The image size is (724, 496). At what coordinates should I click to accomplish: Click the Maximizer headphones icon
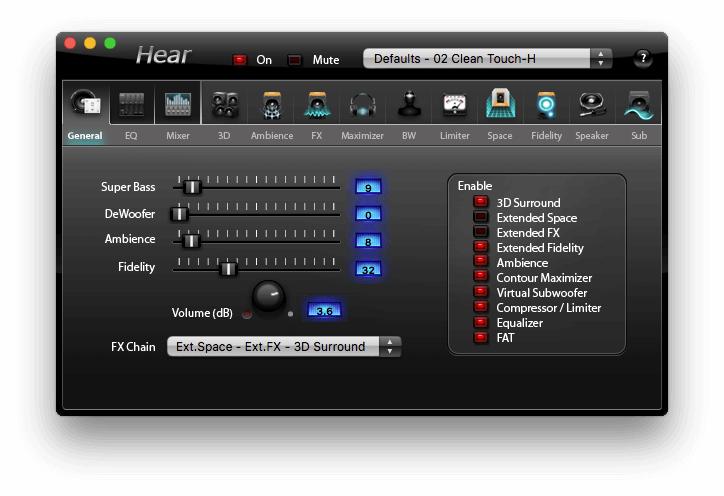(362, 105)
